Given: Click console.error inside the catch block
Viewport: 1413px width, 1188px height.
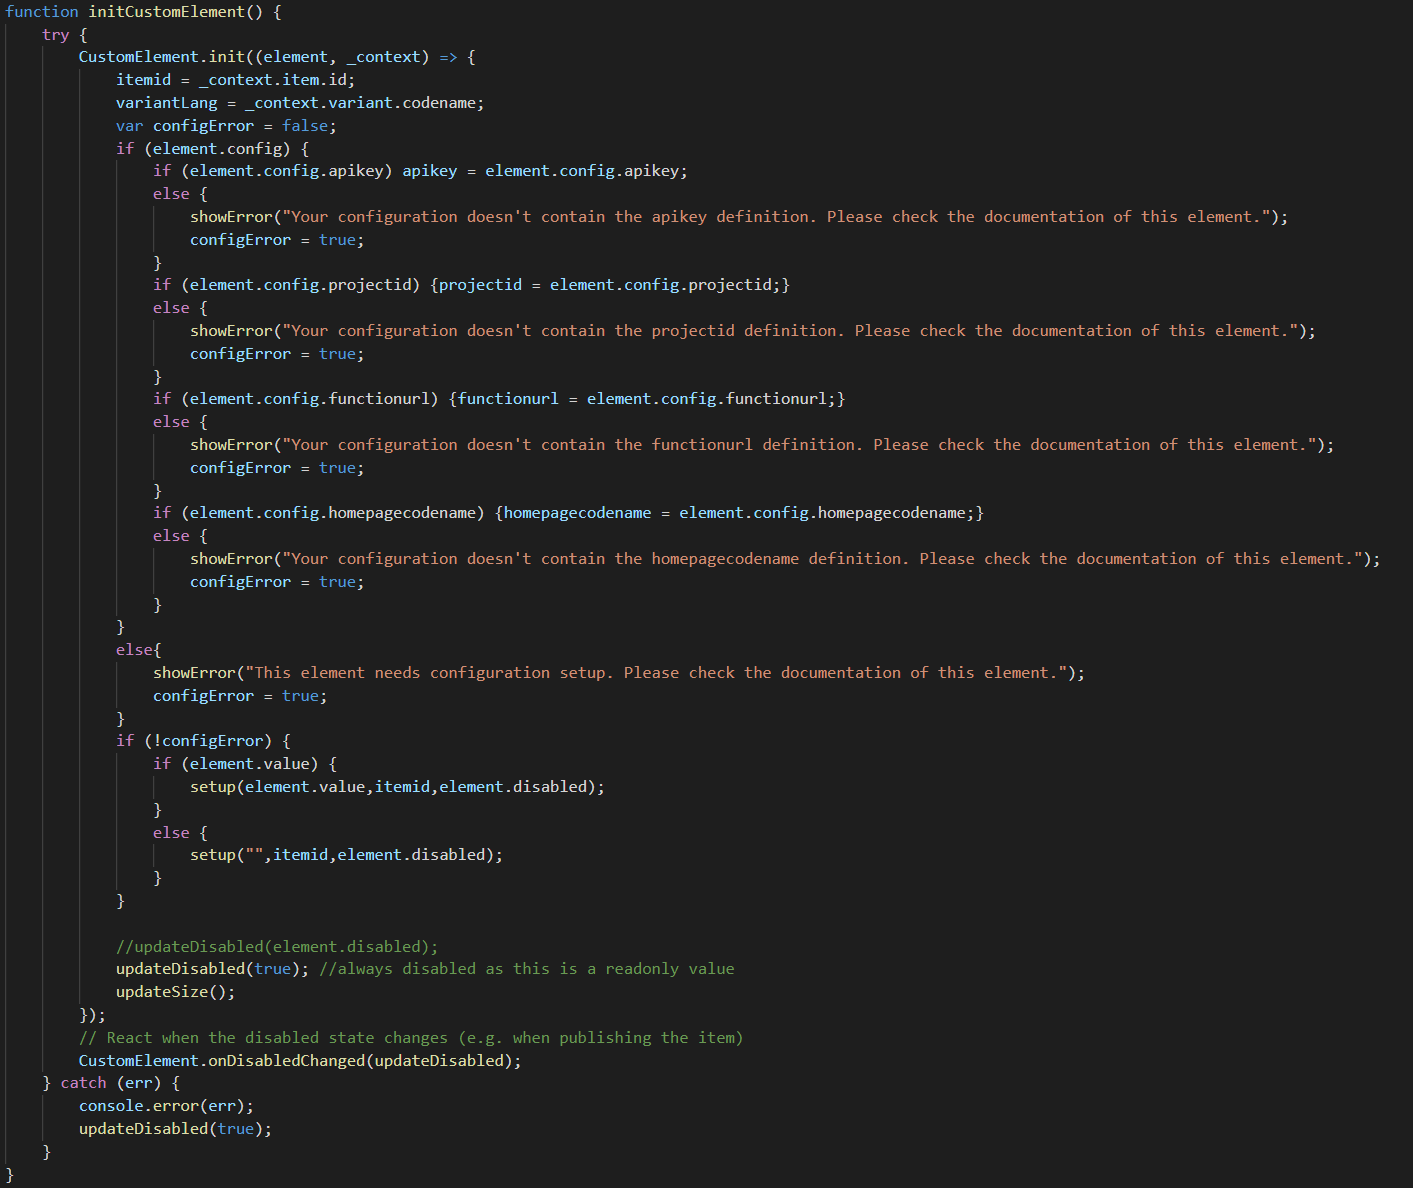Looking at the screenshot, I should pyautogui.click(x=140, y=1105).
